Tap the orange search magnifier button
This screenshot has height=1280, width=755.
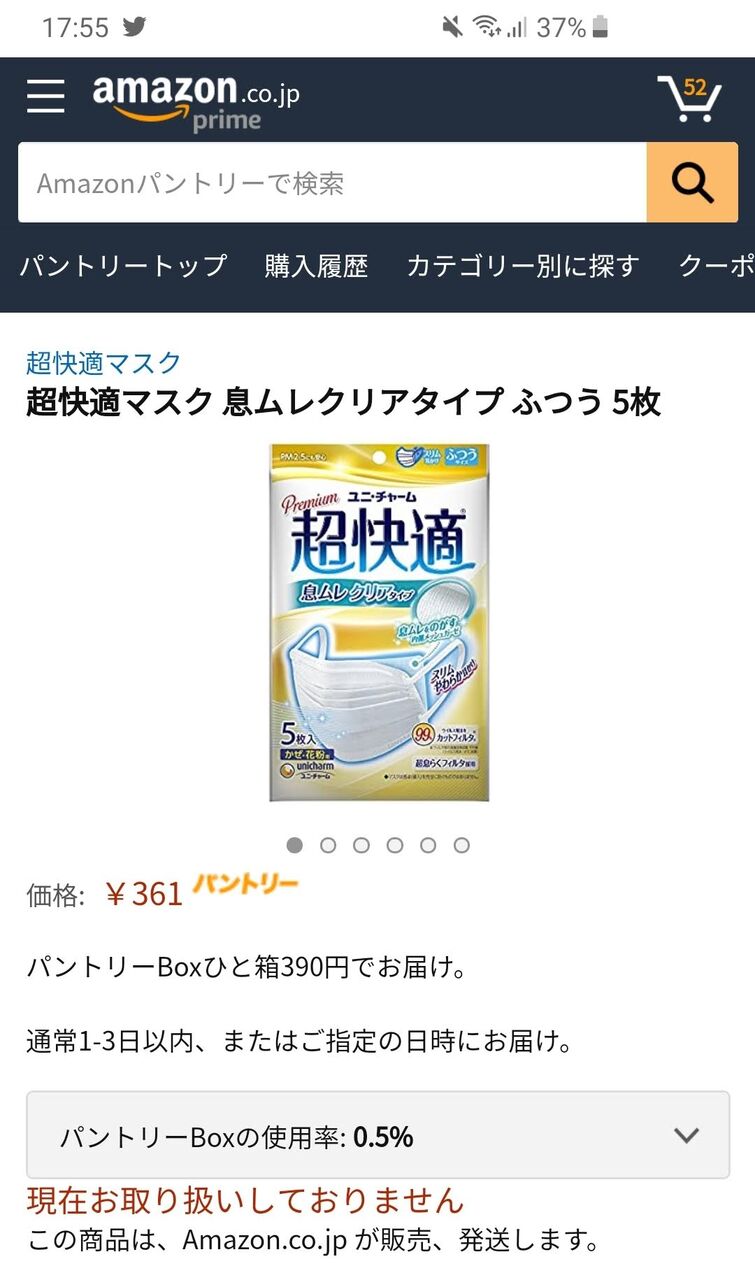coord(692,182)
